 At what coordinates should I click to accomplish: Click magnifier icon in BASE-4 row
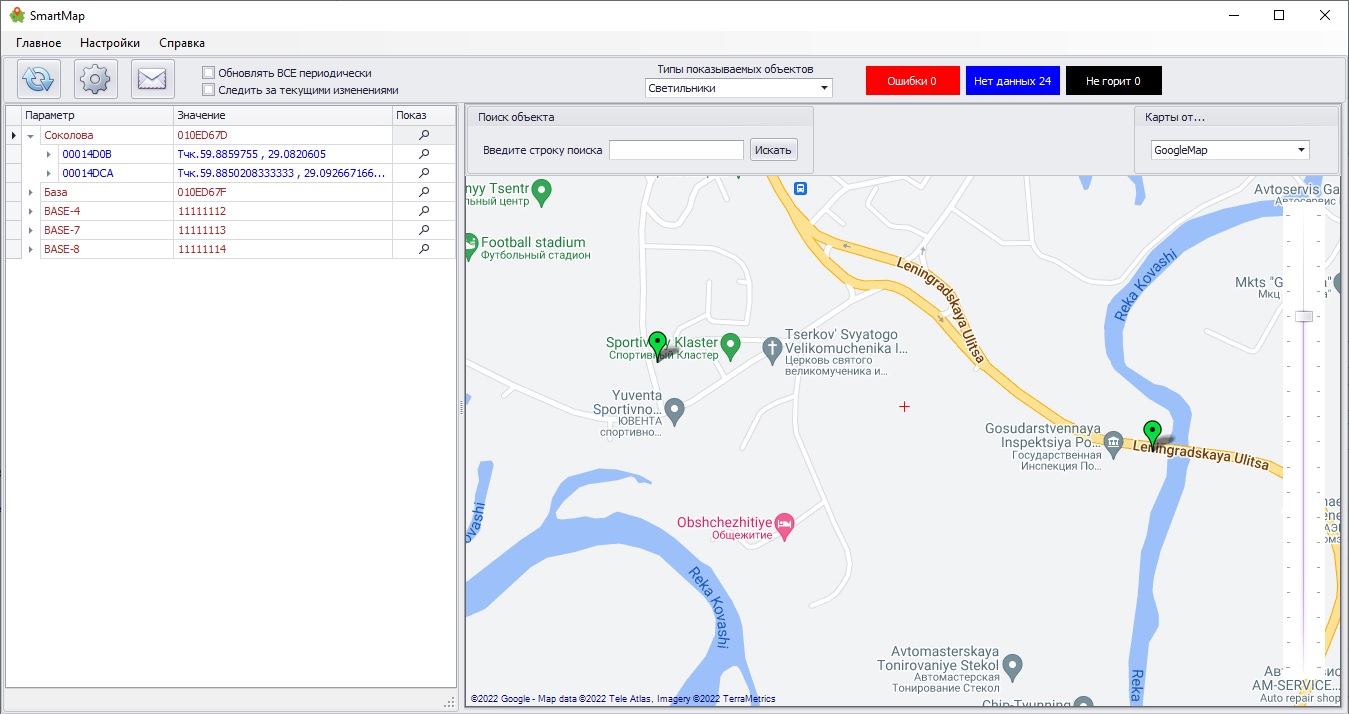424,211
